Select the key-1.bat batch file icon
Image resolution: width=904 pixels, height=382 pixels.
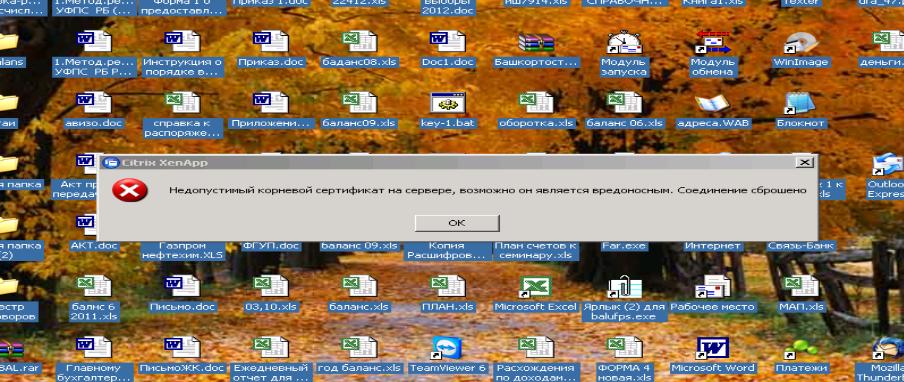point(448,103)
